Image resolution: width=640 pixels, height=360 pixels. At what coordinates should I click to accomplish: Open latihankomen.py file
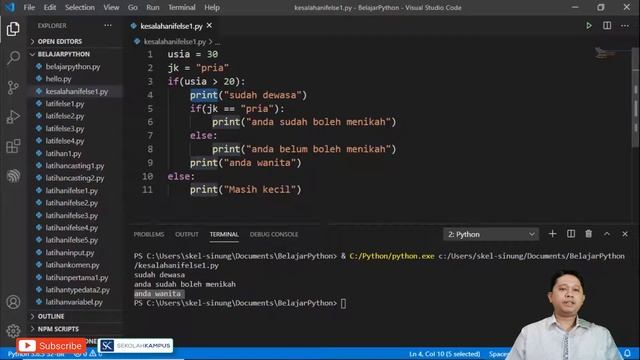(72, 265)
